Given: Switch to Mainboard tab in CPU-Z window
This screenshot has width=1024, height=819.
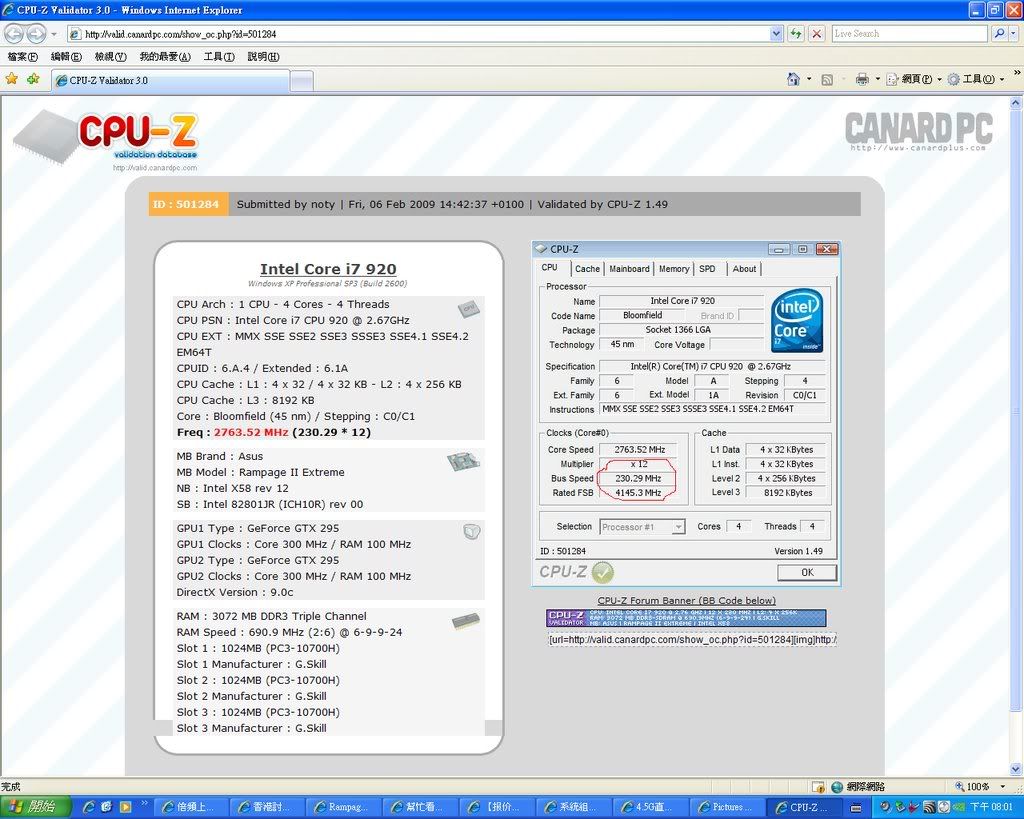Looking at the screenshot, I should [x=629, y=268].
